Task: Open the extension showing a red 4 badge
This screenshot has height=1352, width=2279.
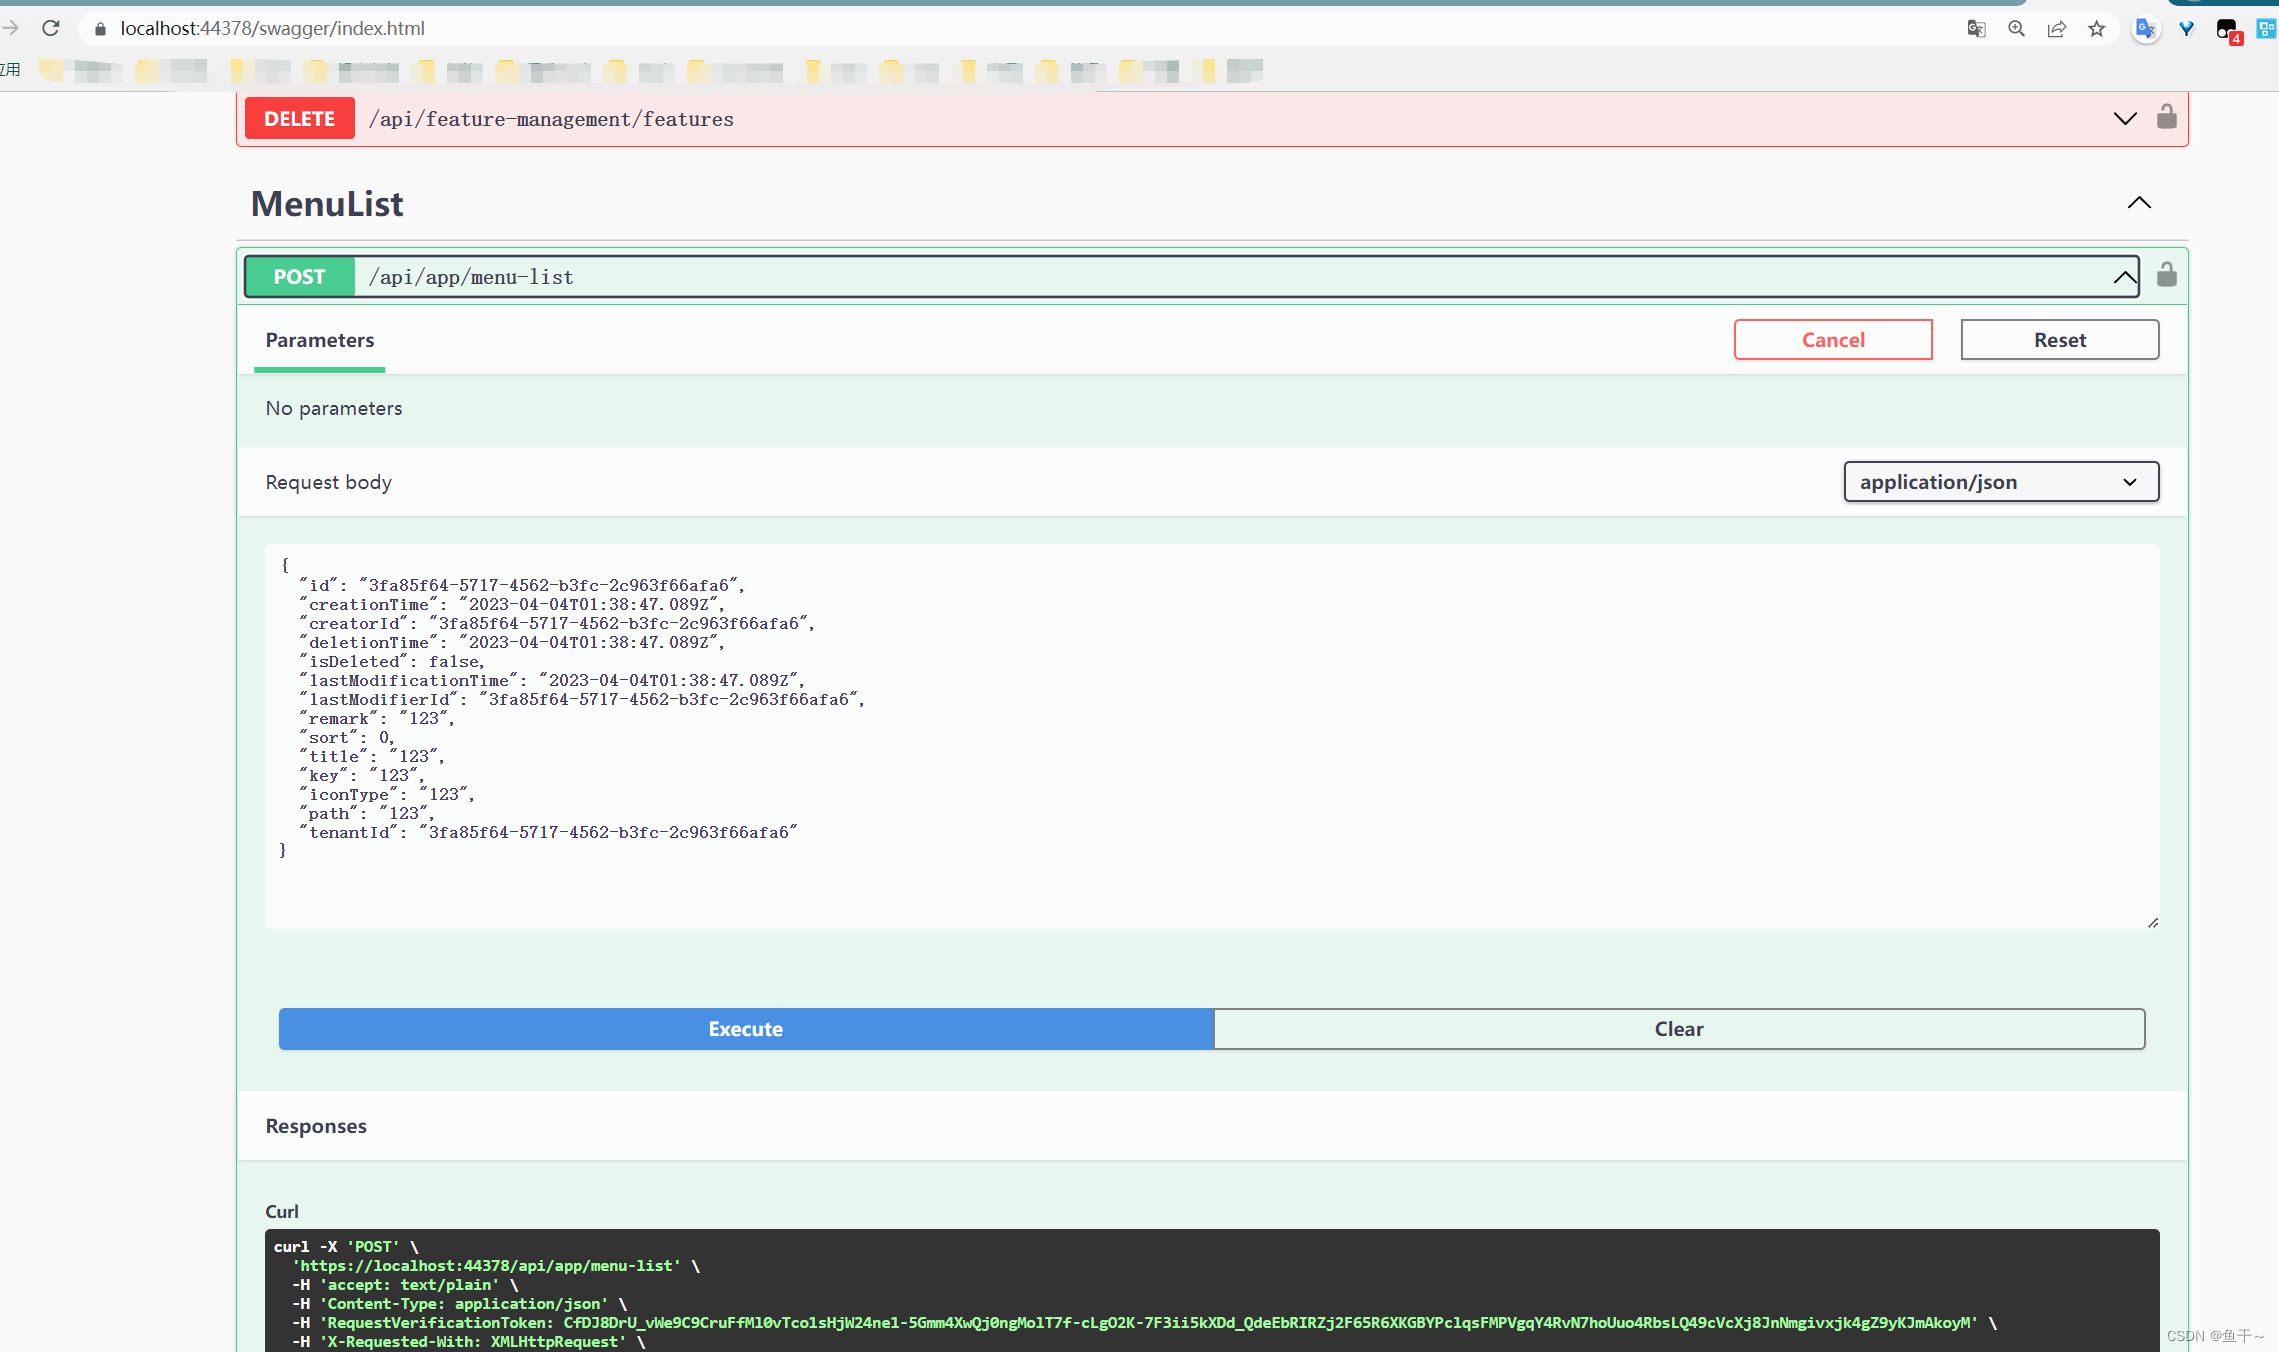Action: 2225,28
